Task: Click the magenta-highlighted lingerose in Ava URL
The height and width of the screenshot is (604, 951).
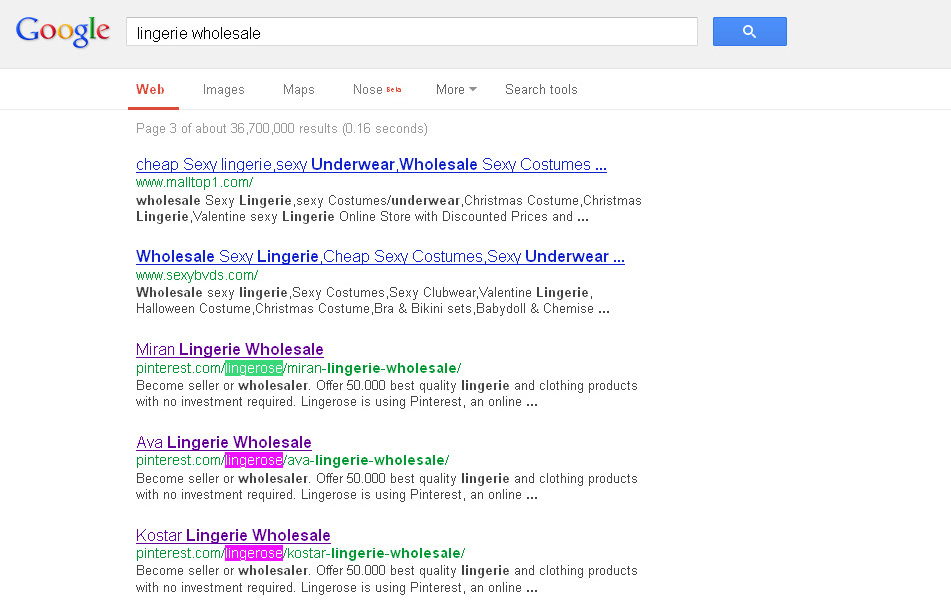Action: coord(254,460)
